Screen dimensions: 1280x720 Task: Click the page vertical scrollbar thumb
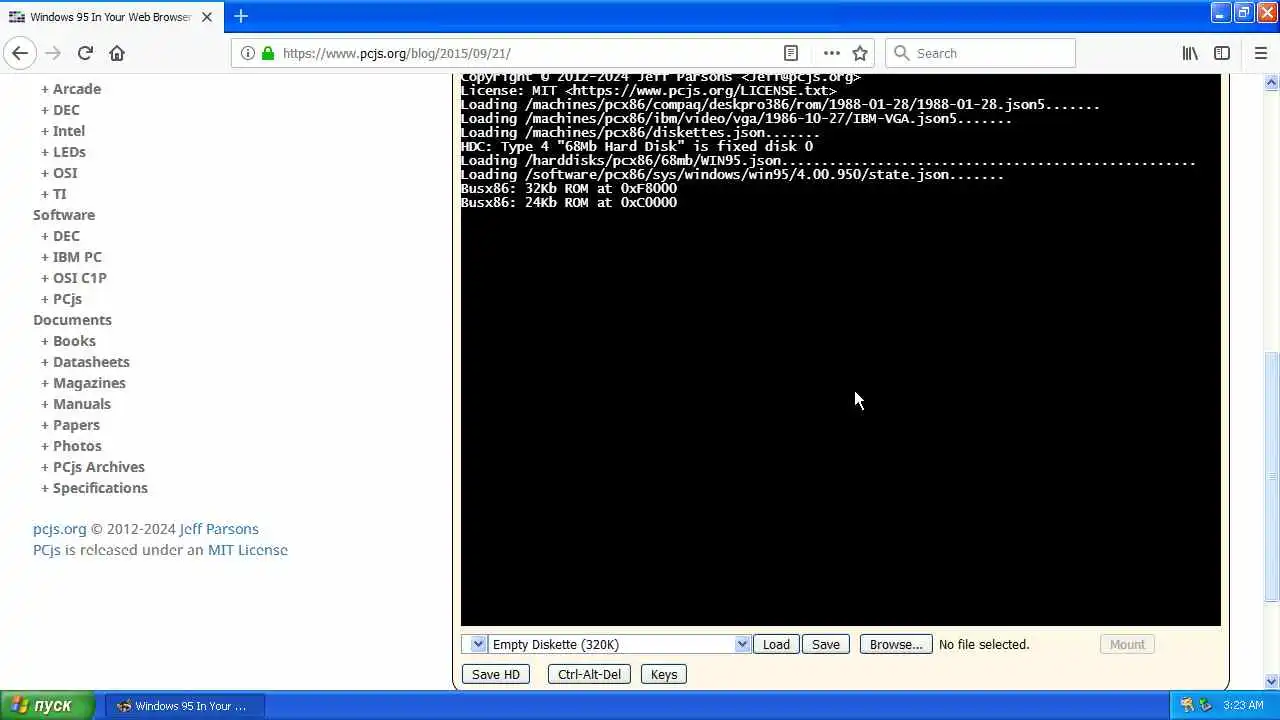[x=1271, y=476]
